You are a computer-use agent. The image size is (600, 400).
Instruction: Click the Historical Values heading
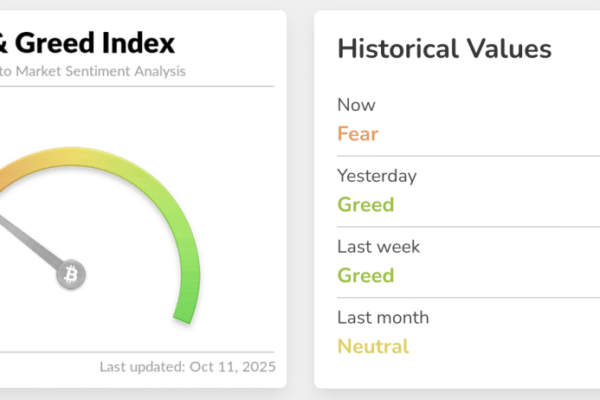point(444,47)
